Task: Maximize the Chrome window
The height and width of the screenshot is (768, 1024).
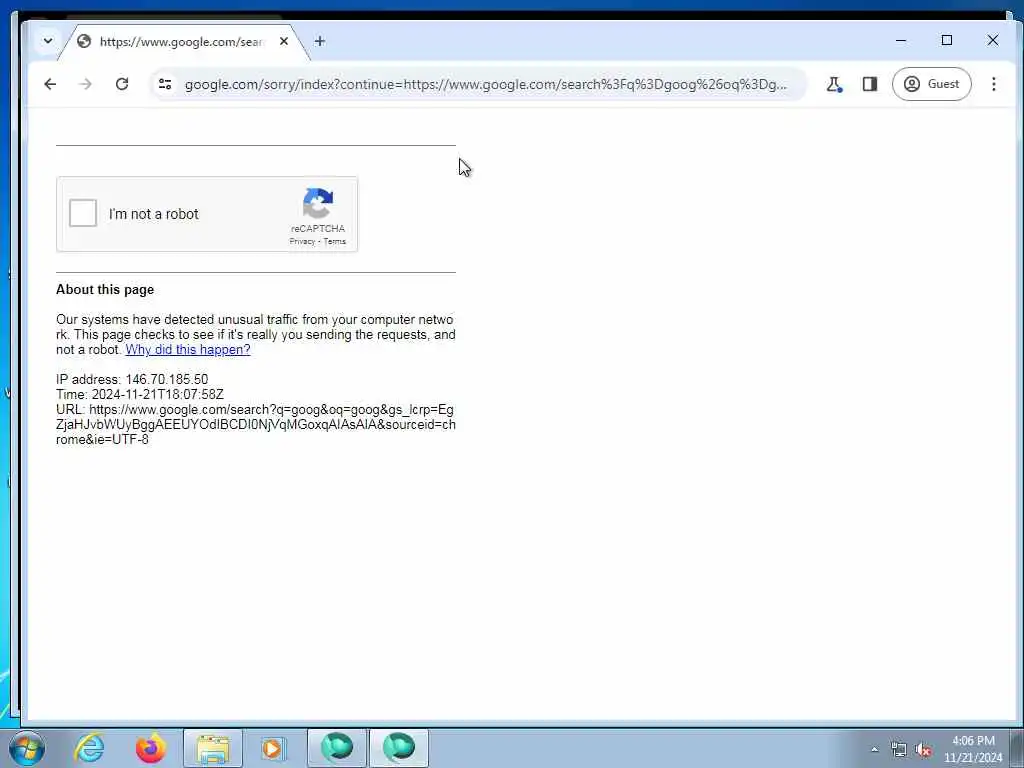Action: [947, 40]
